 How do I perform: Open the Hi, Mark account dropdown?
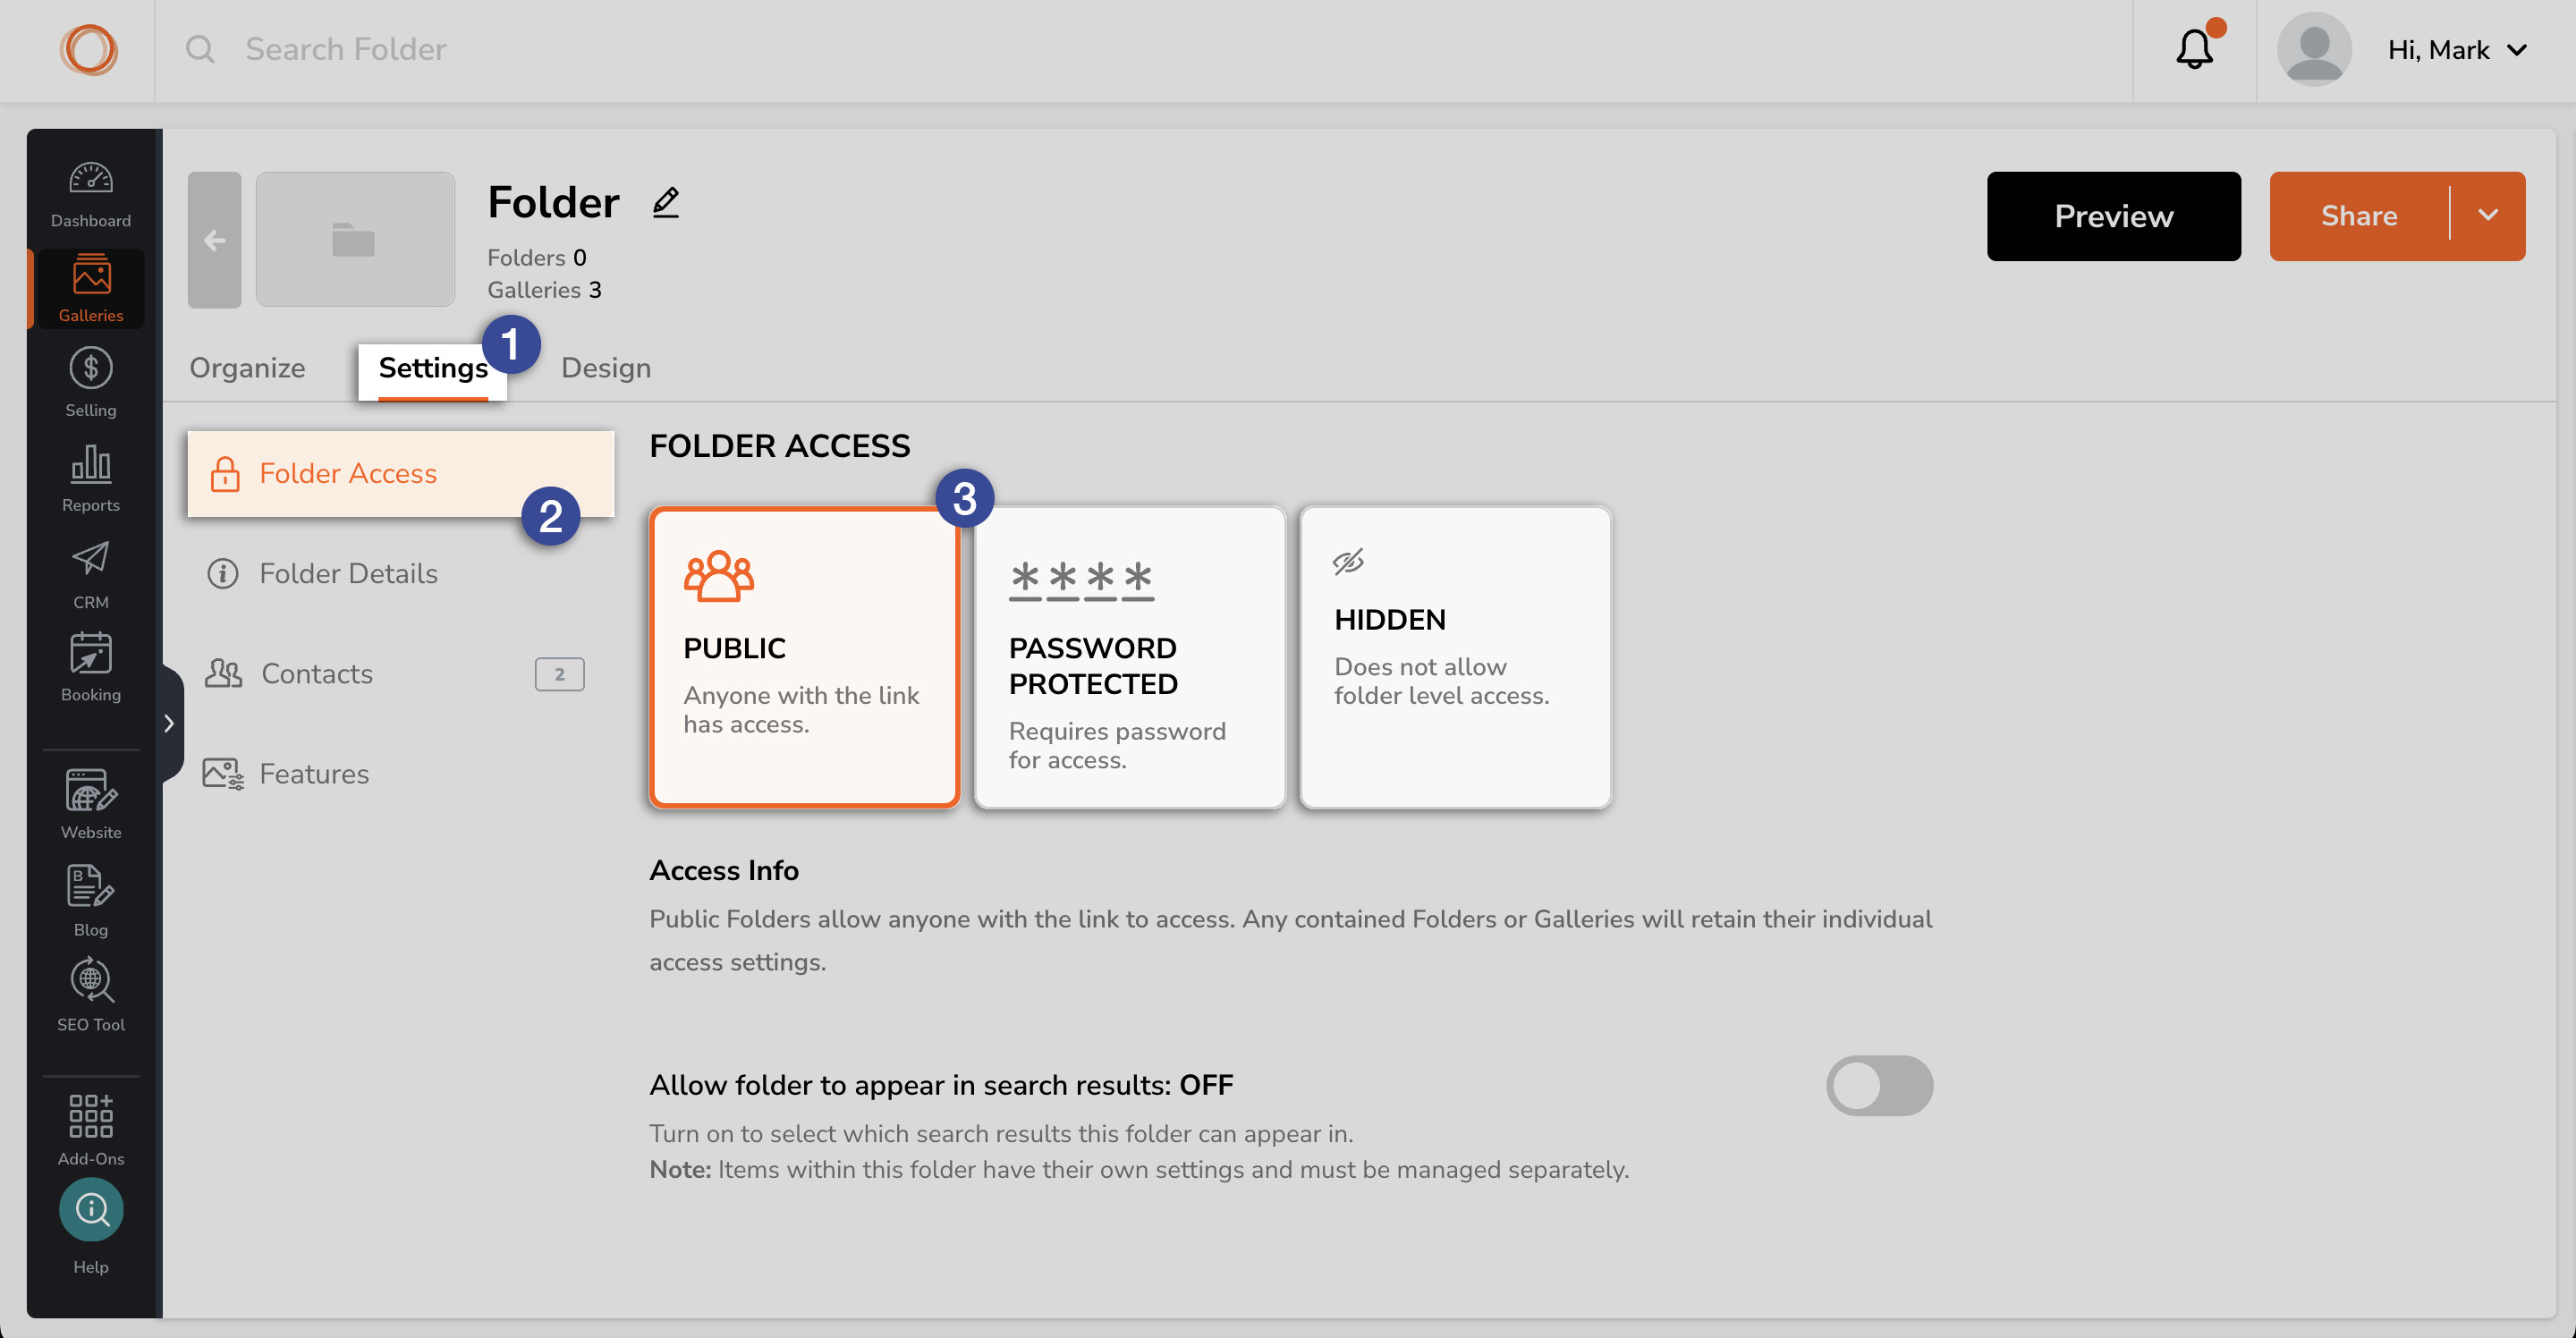tap(2457, 50)
